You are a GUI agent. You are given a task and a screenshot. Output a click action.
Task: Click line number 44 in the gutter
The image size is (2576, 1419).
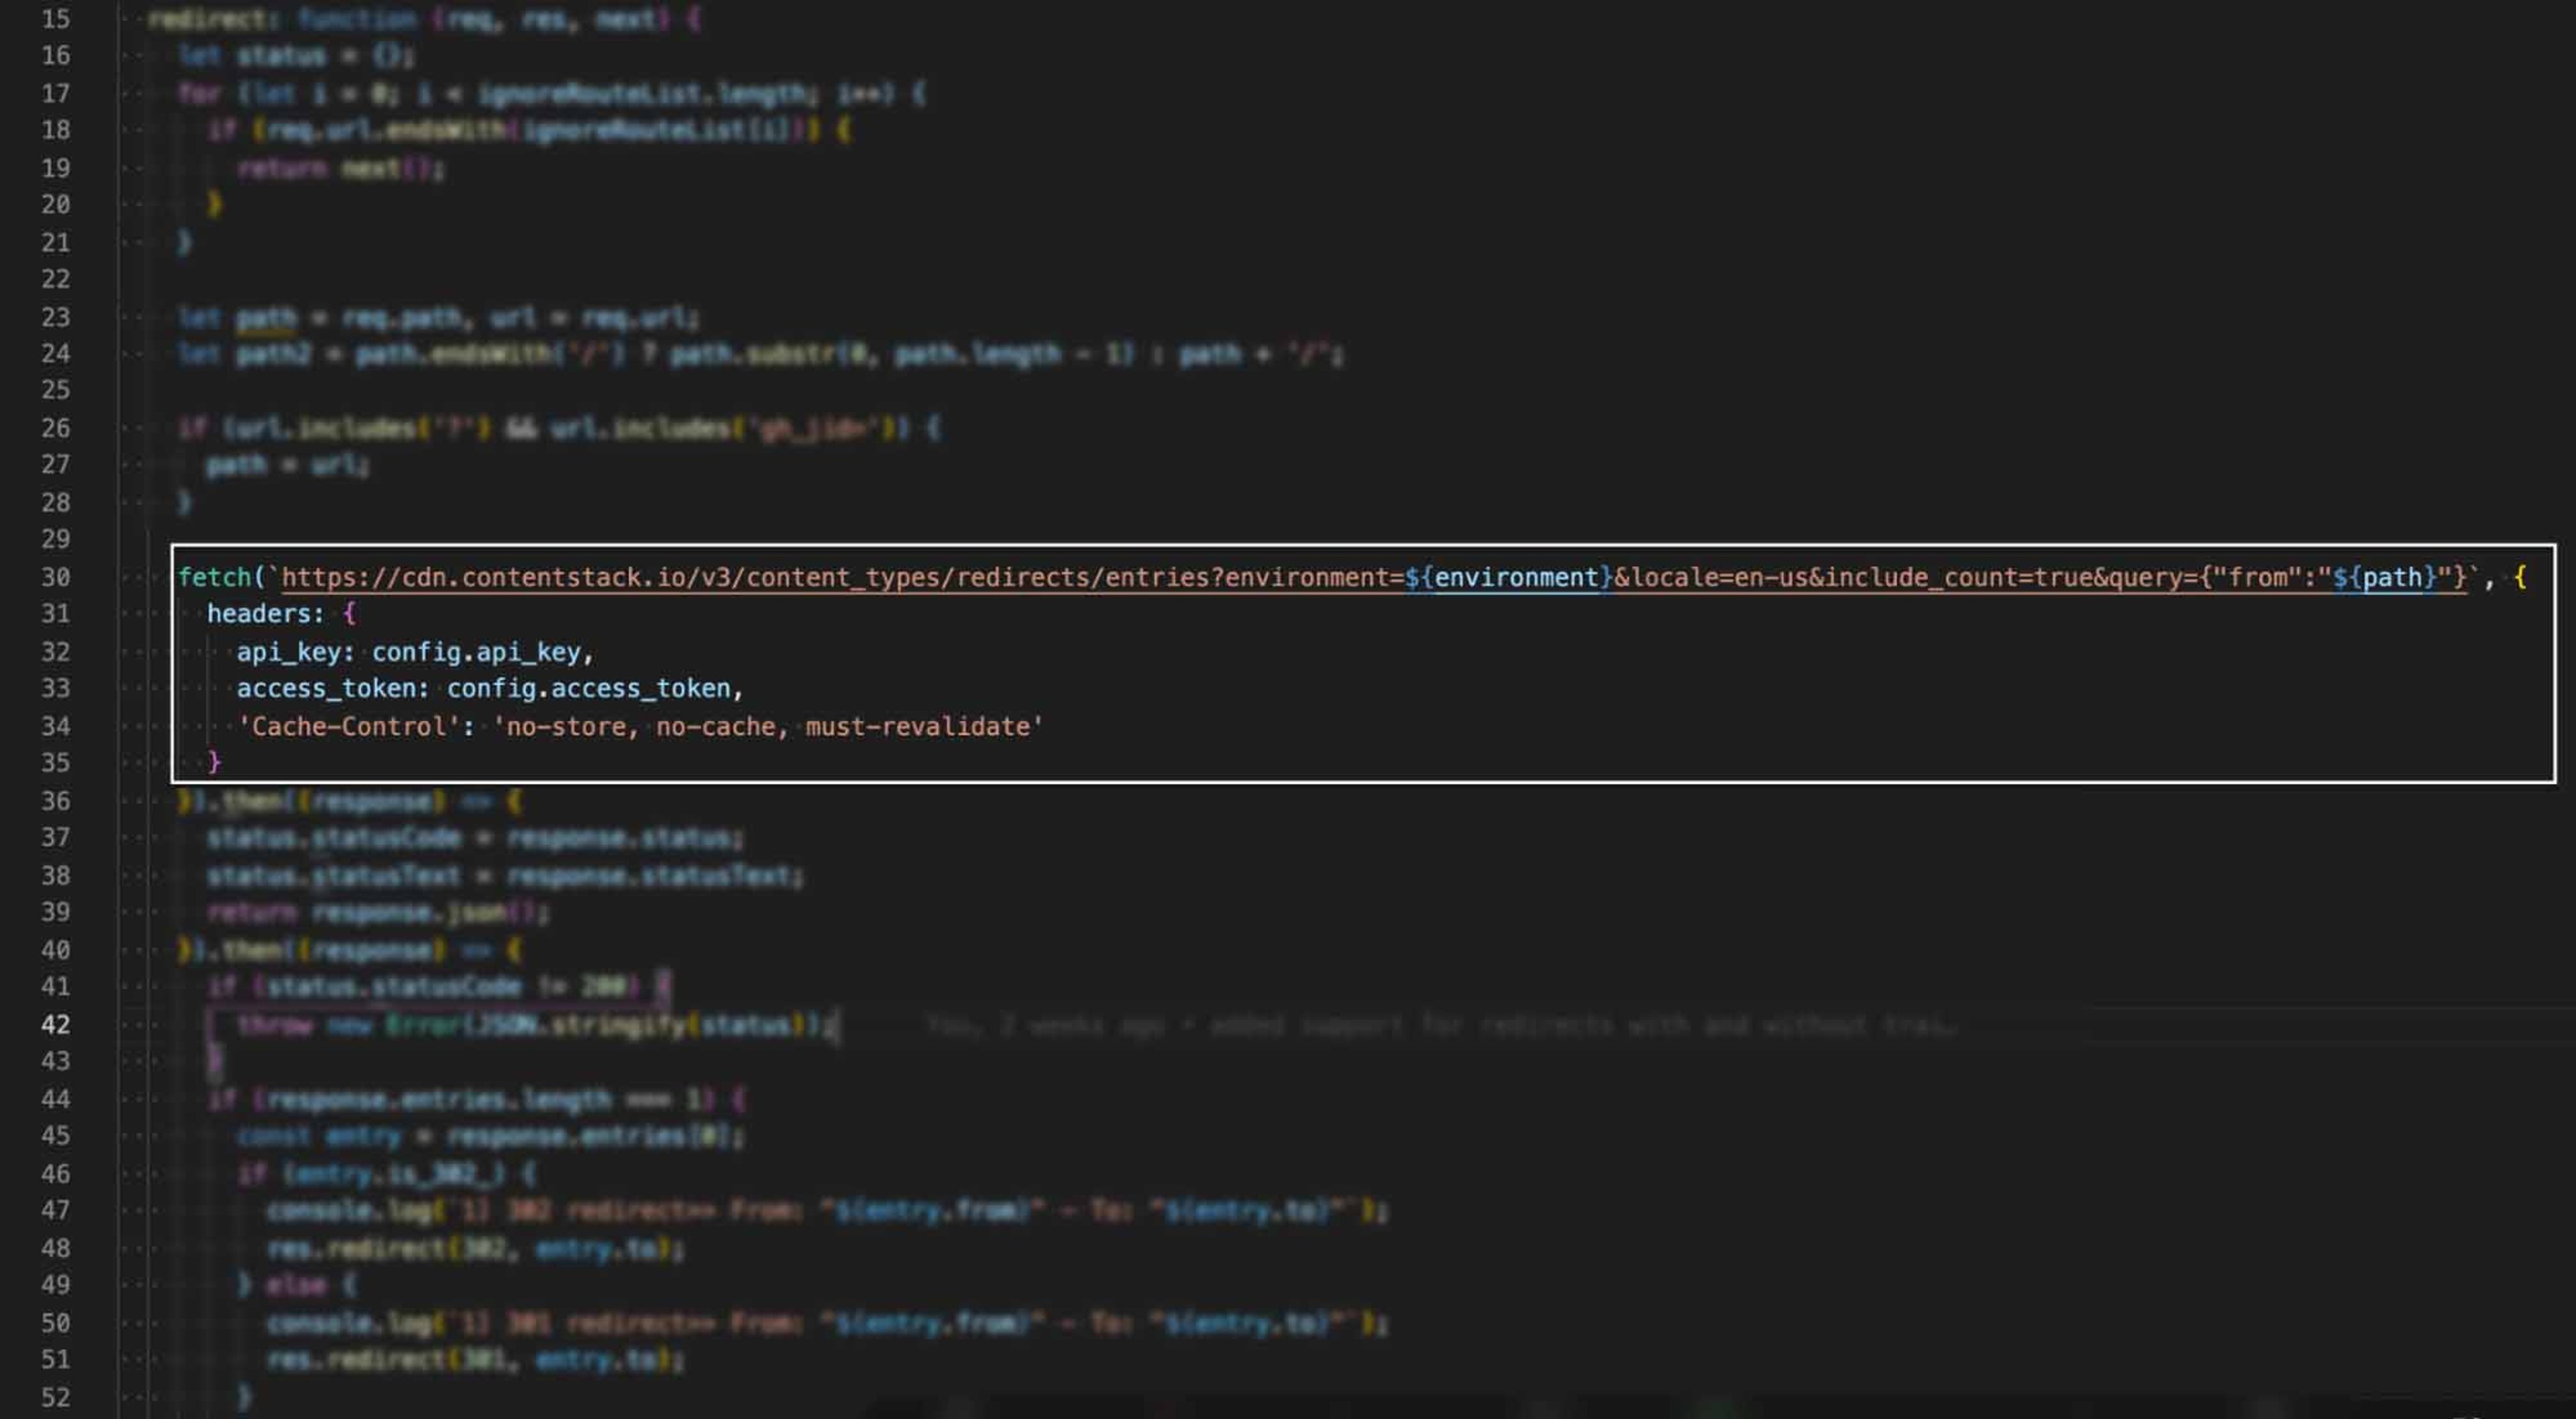click(x=56, y=1099)
